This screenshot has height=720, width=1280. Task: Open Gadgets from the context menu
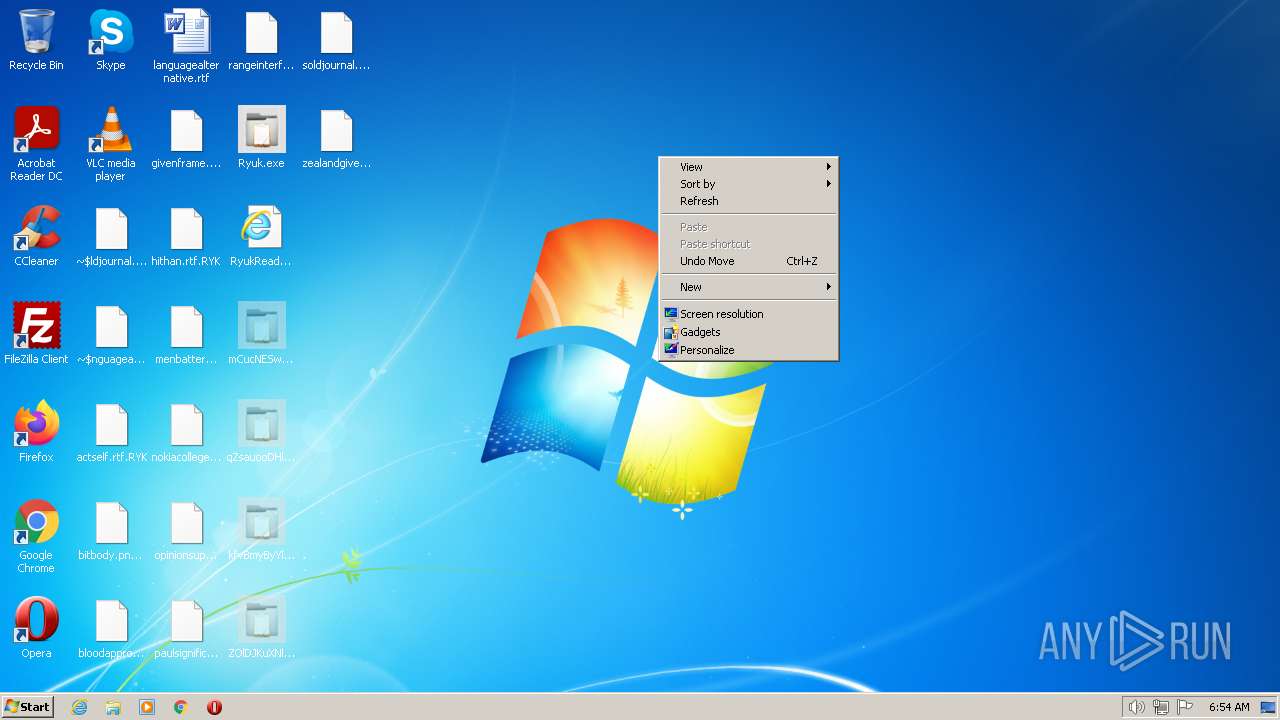(x=748, y=332)
